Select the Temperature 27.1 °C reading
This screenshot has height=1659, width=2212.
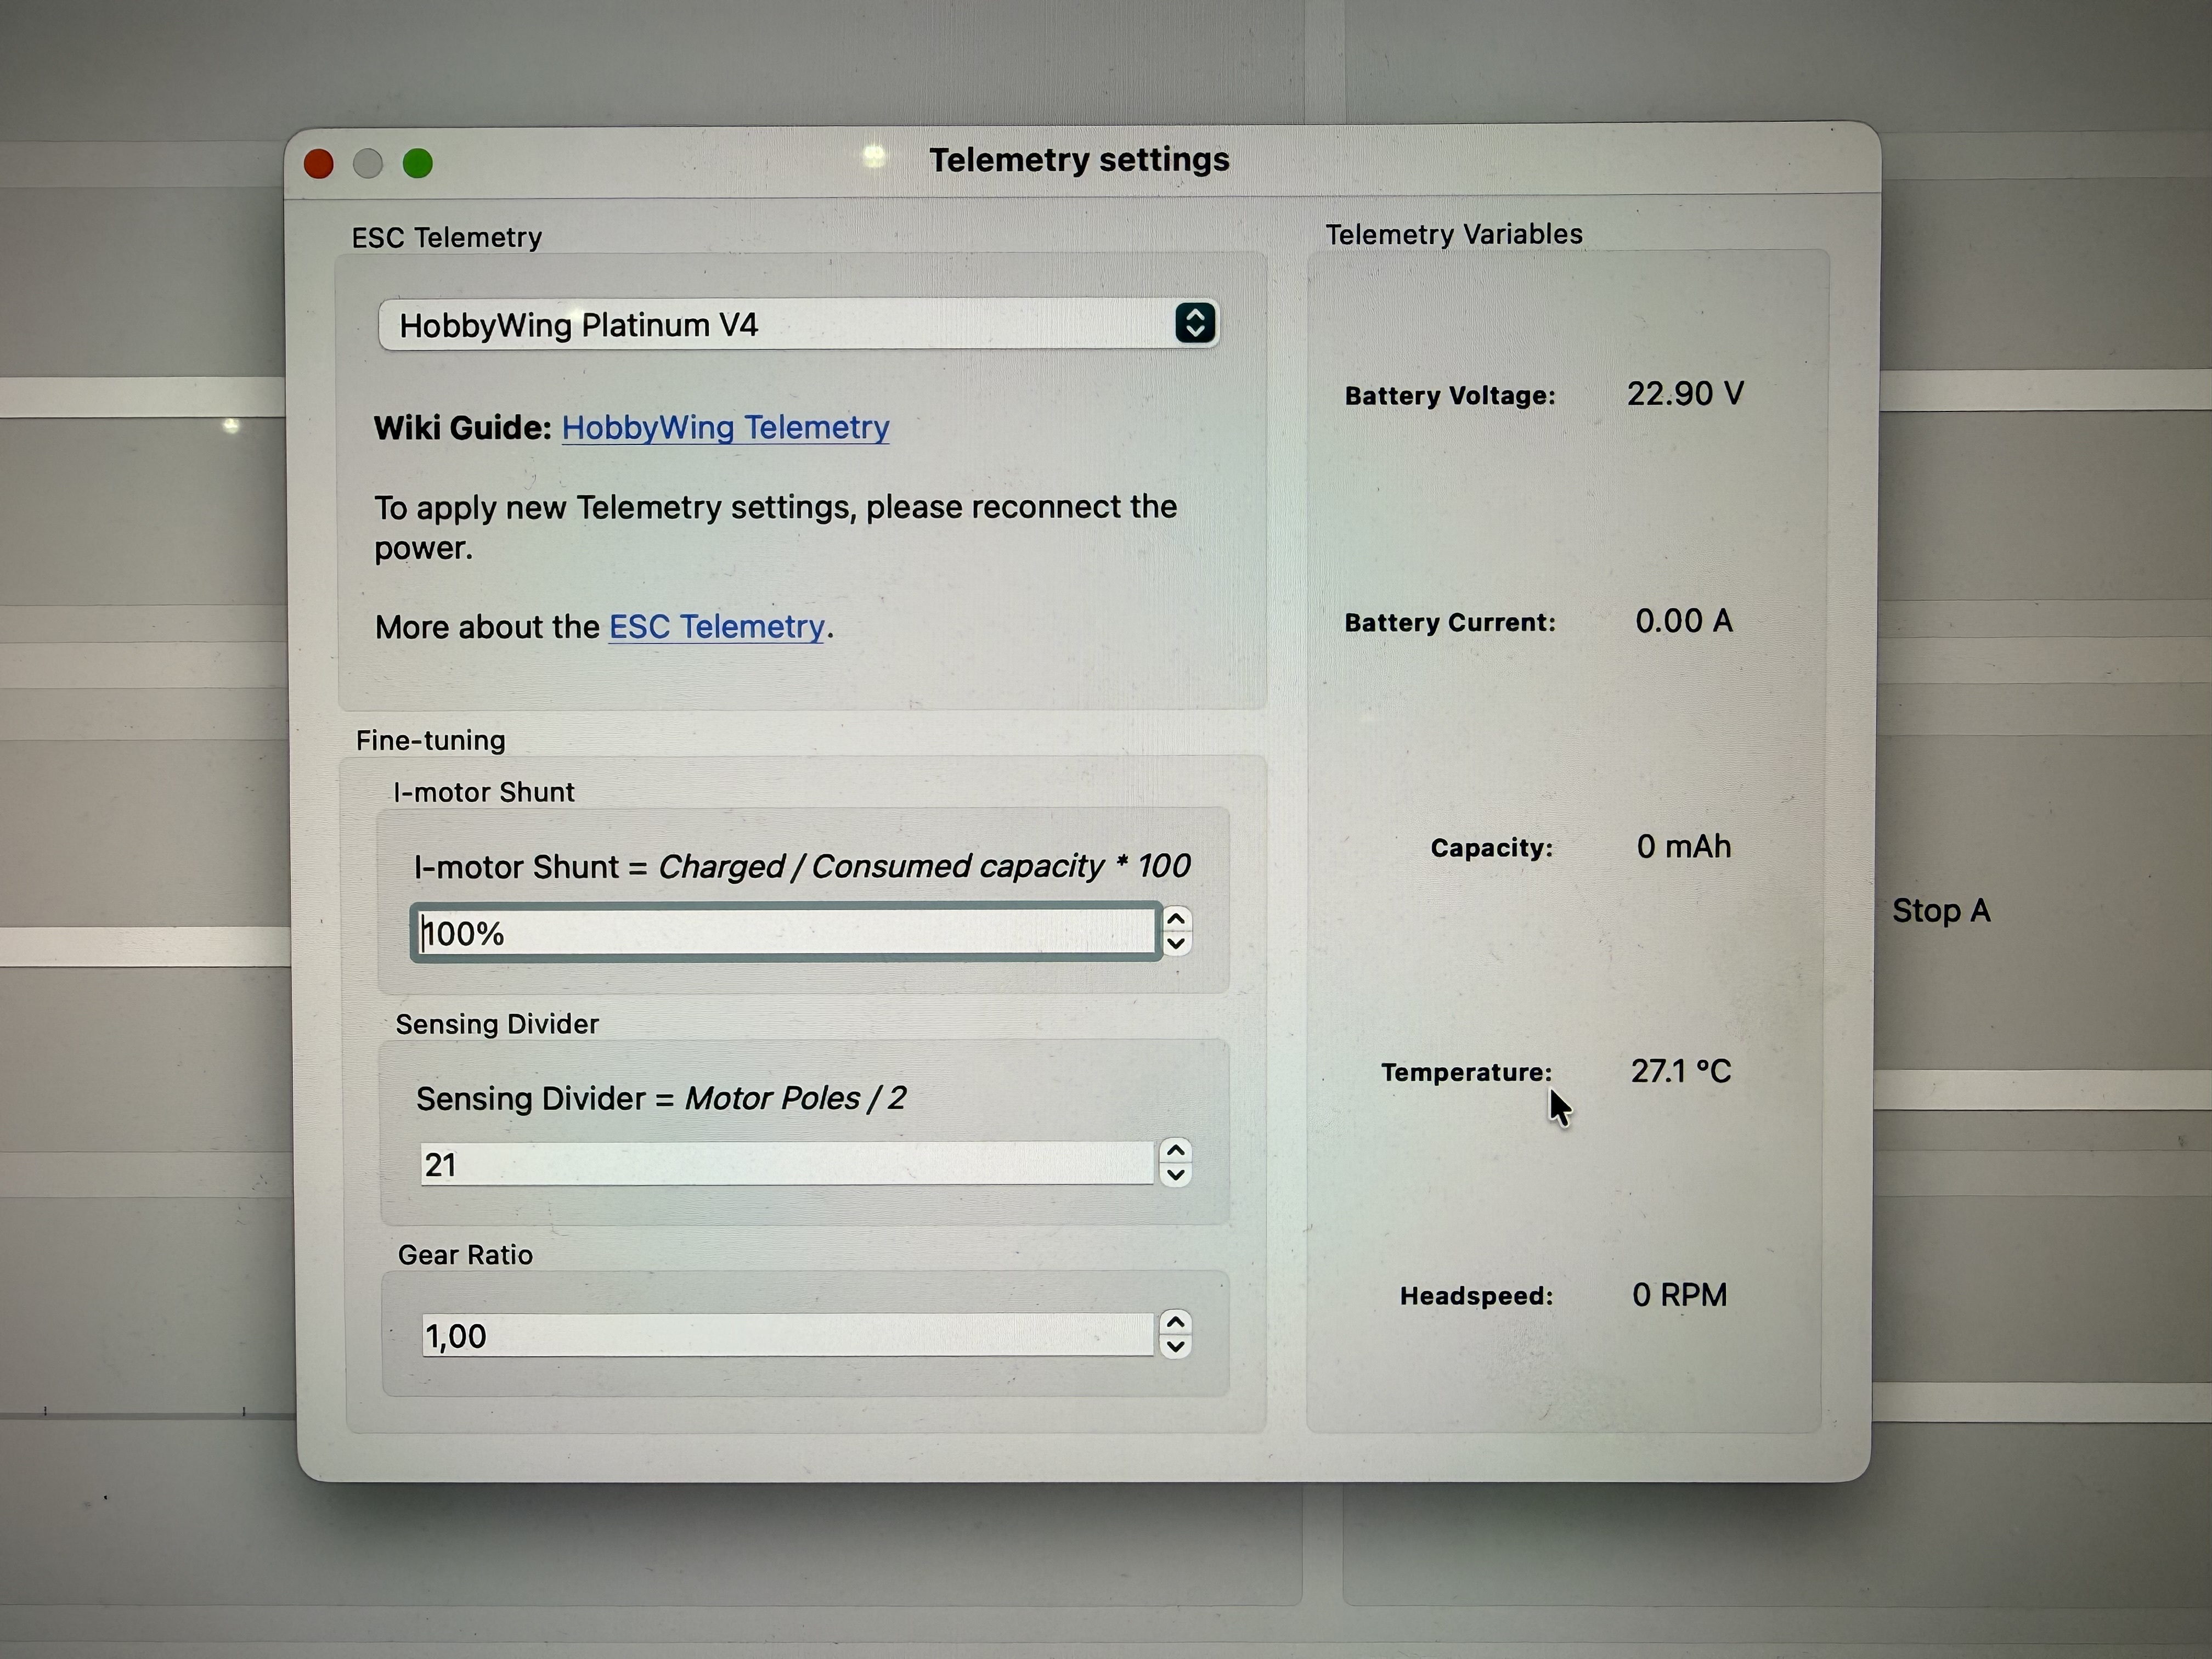(x=1681, y=1072)
